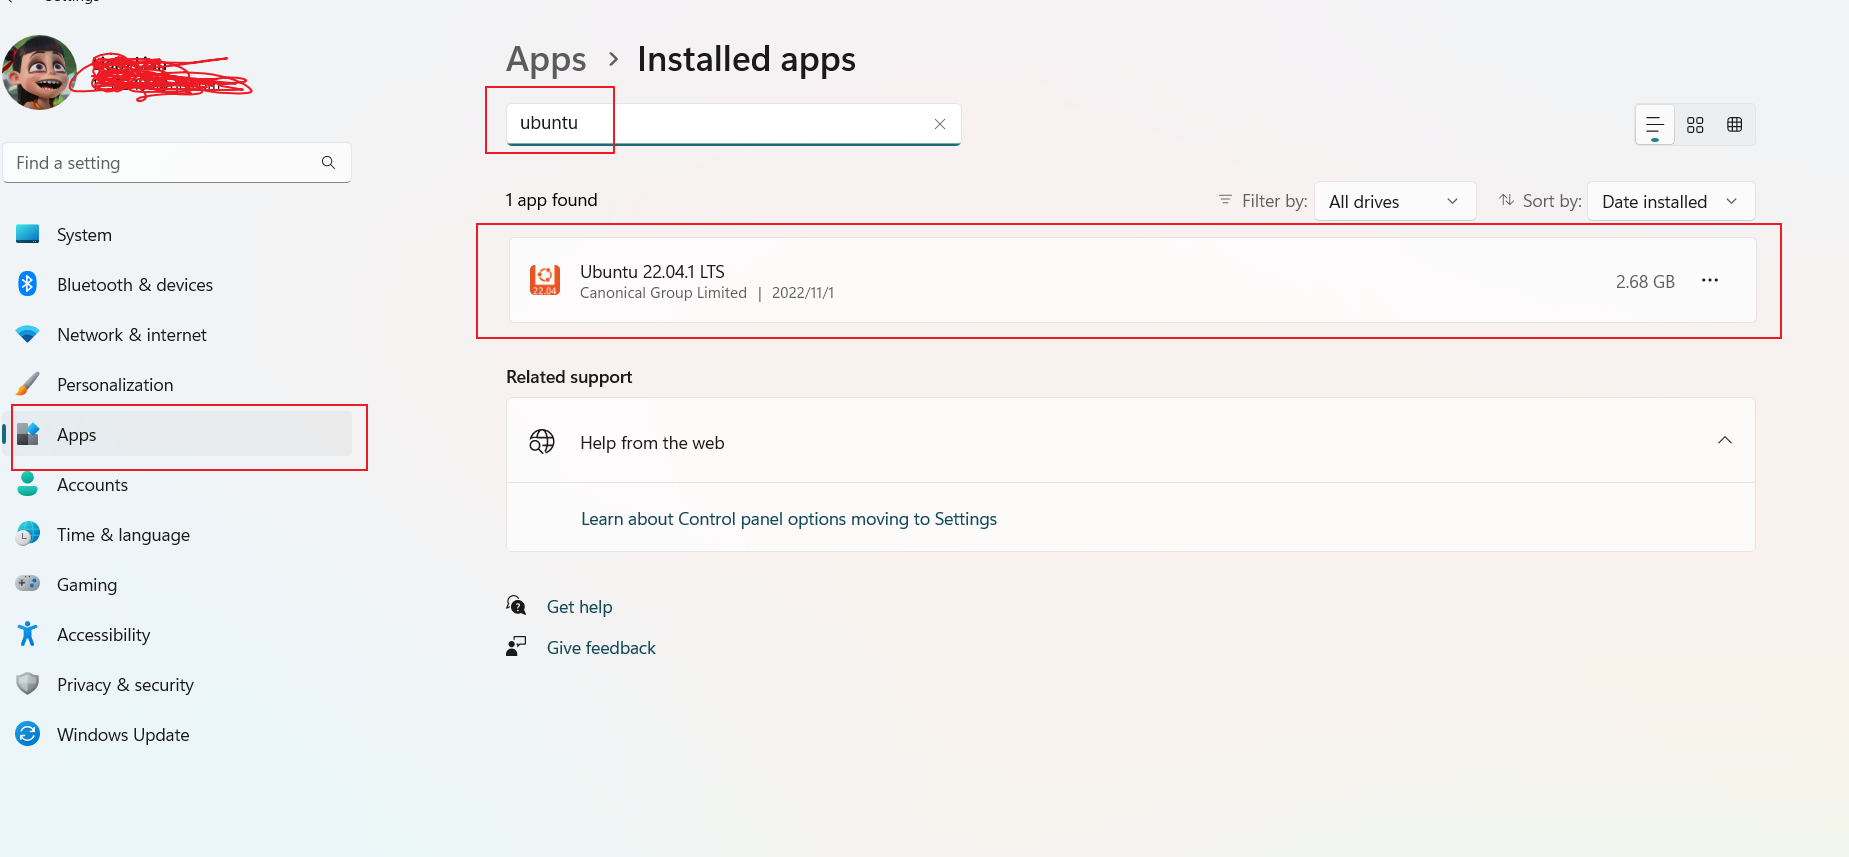Click the 1 app found text
1849x857 pixels.
[x=552, y=200]
